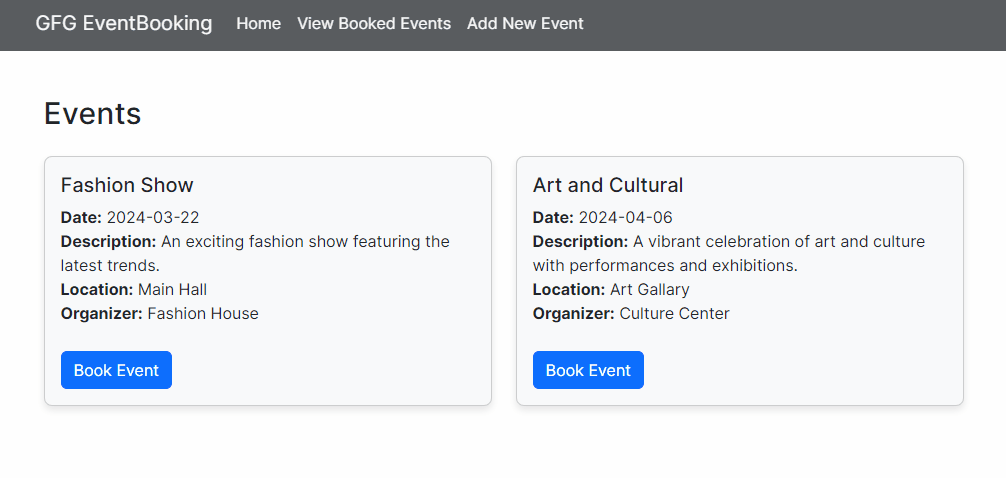The height and width of the screenshot is (478, 1006).
Task: Click the Events page heading
Action: tap(92, 114)
